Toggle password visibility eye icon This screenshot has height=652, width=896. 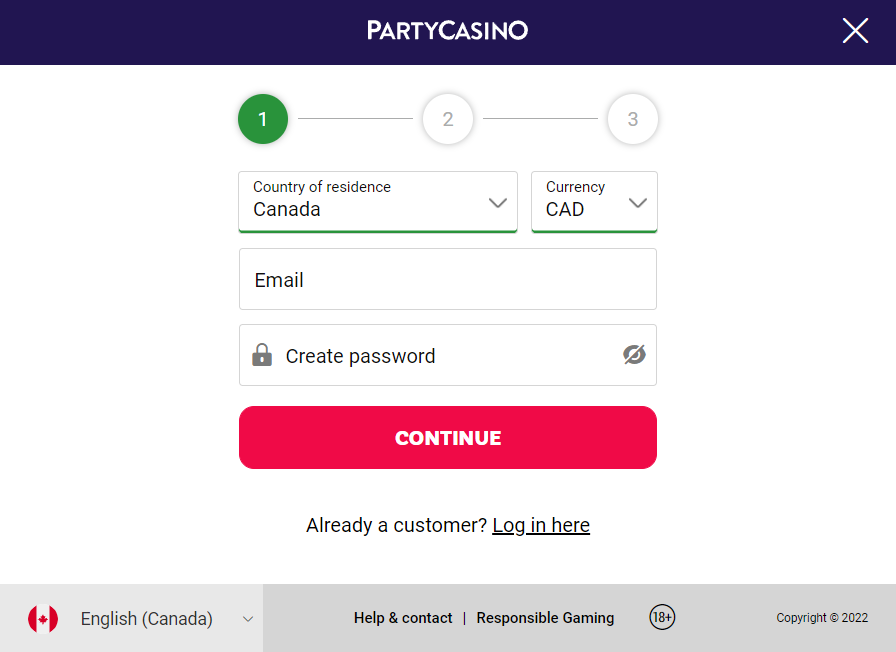tap(634, 355)
